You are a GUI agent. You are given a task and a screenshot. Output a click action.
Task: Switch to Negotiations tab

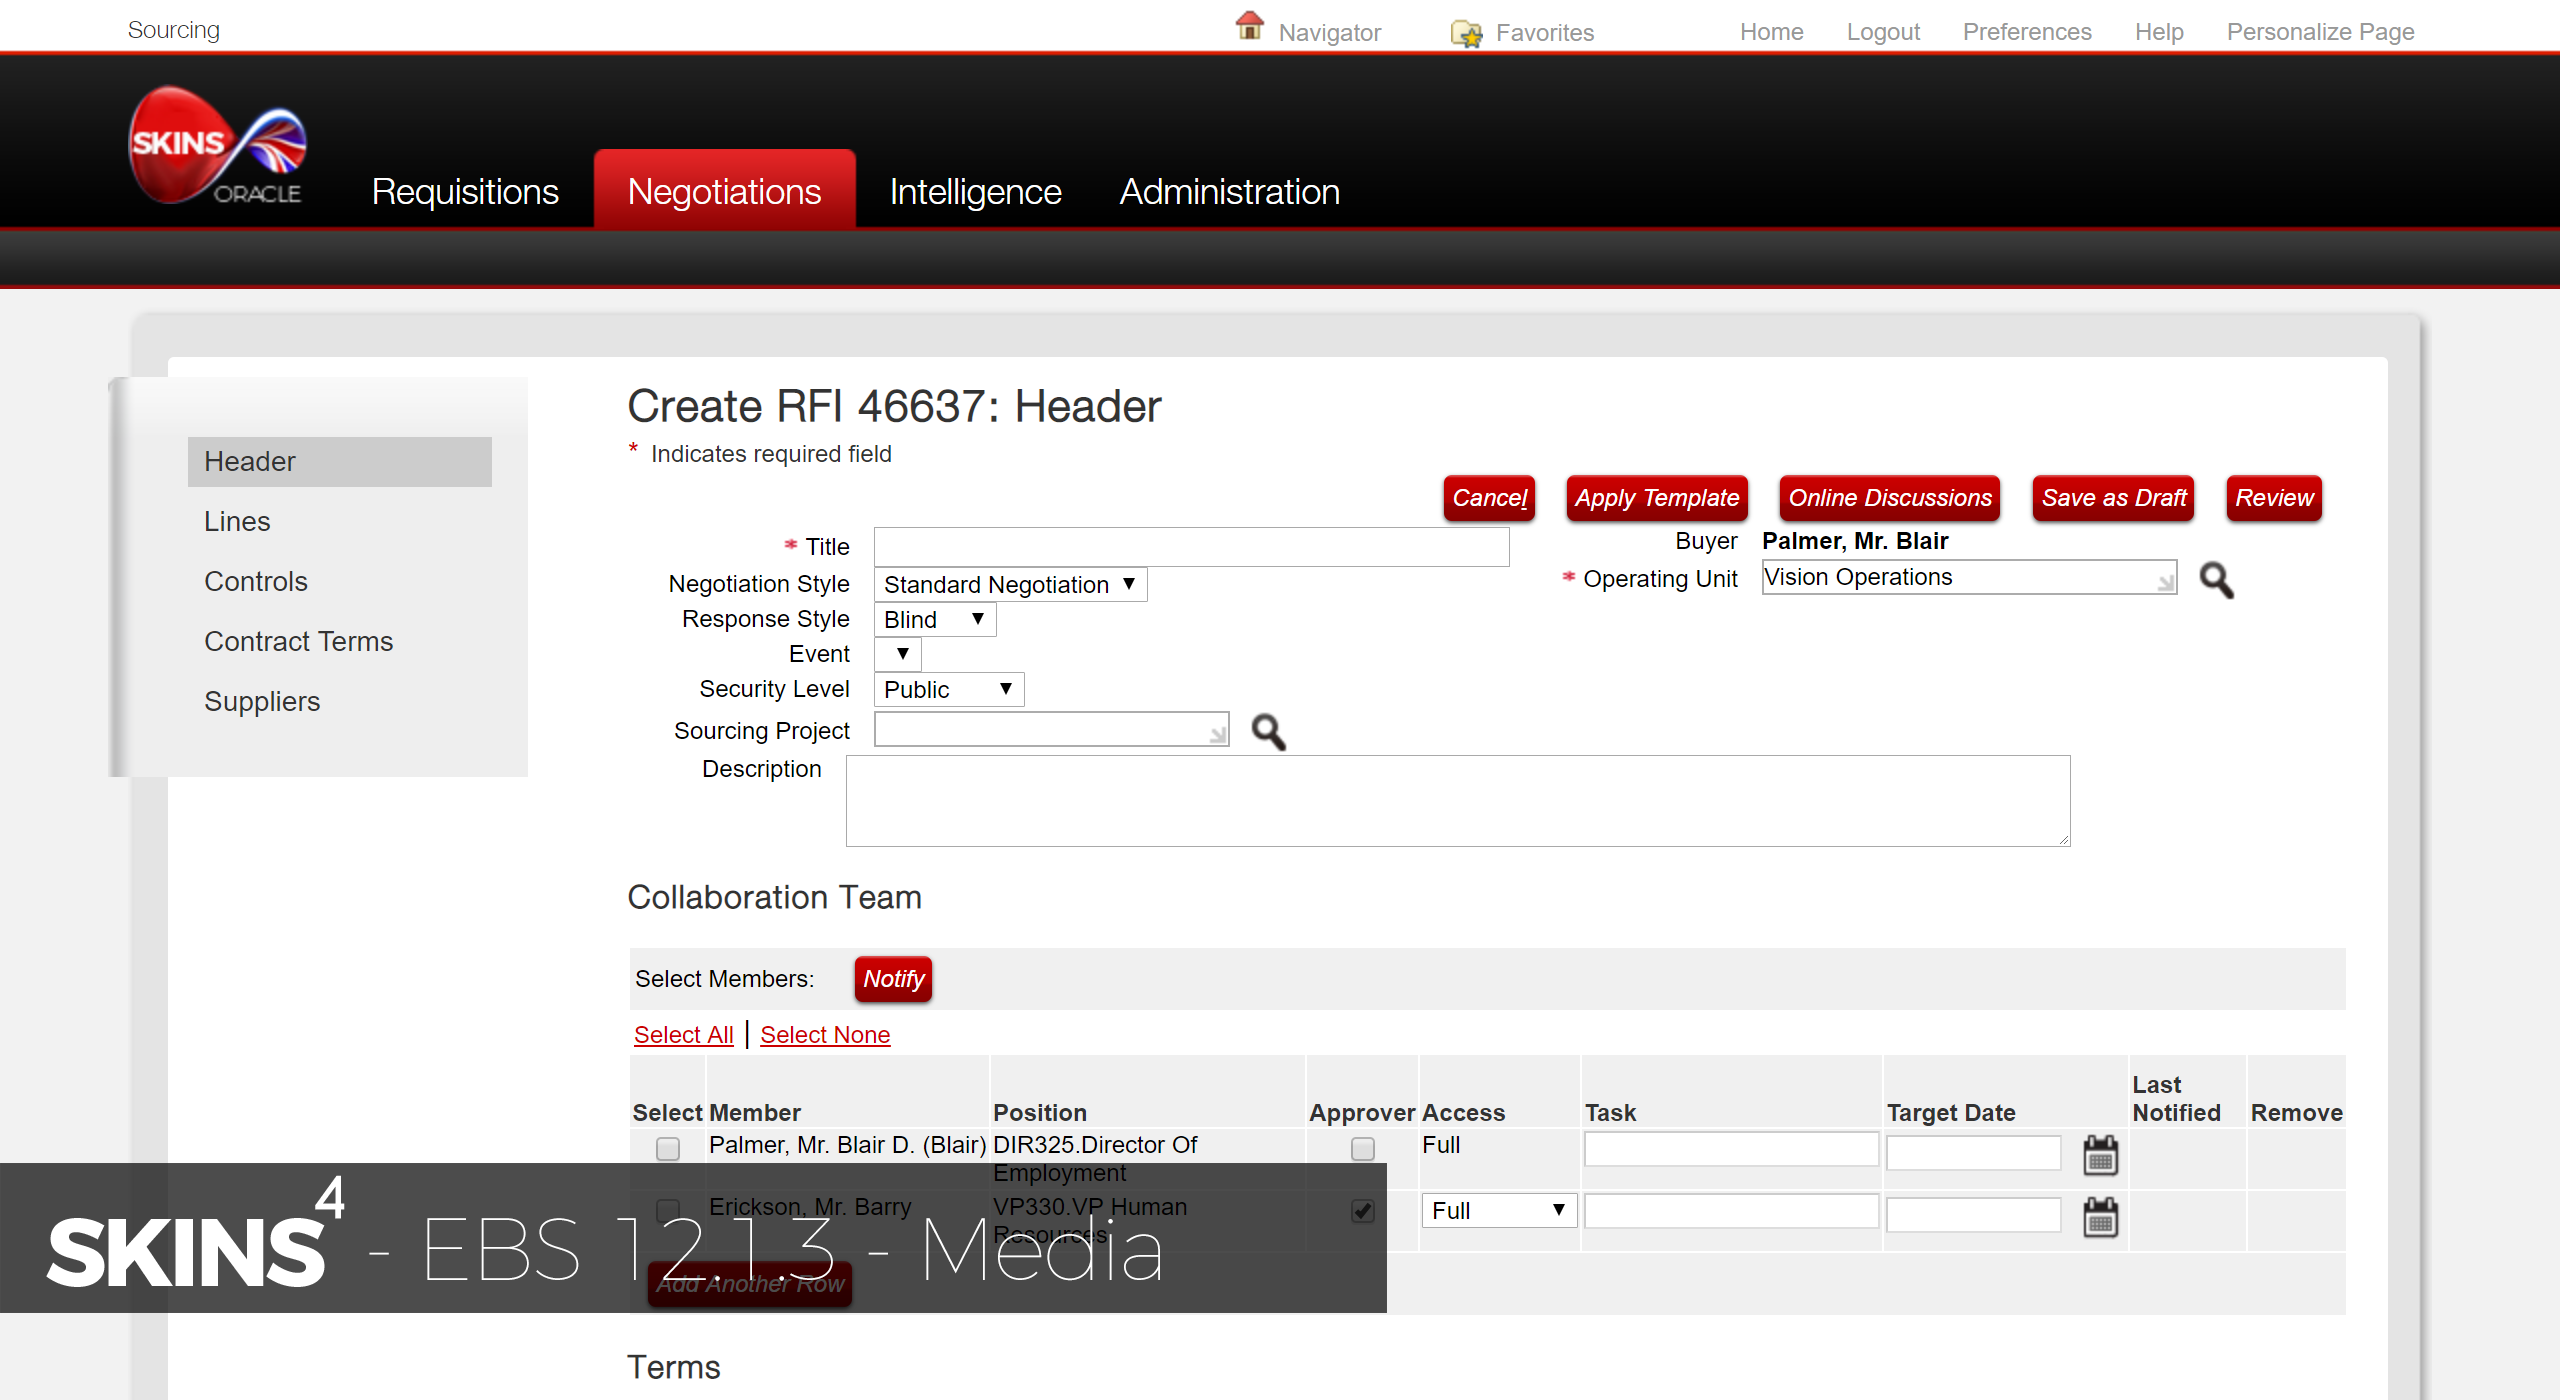point(725,189)
